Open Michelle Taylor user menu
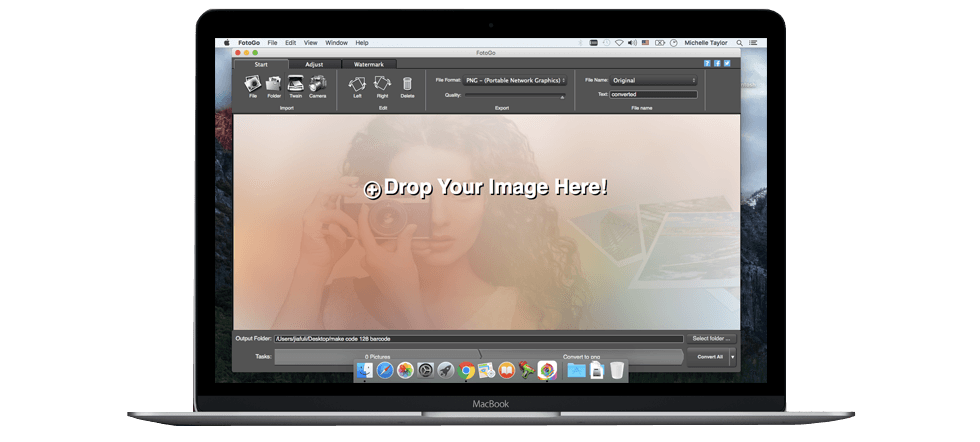Image resolution: width=980 pixels, height=442 pixels. (706, 43)
